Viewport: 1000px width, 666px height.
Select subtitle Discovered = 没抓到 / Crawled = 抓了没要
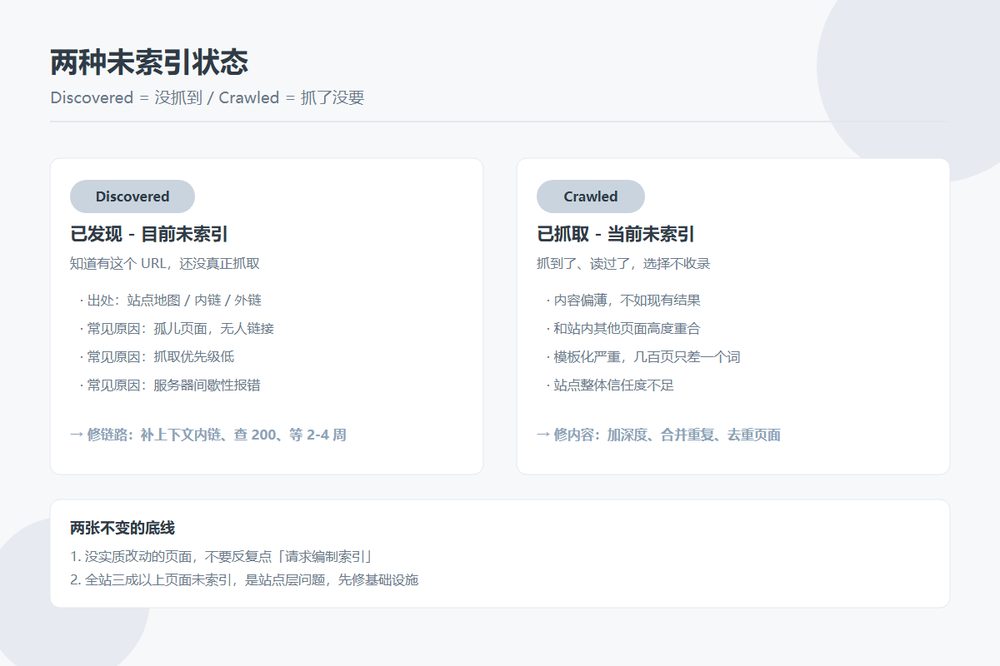tap(207, 98)
